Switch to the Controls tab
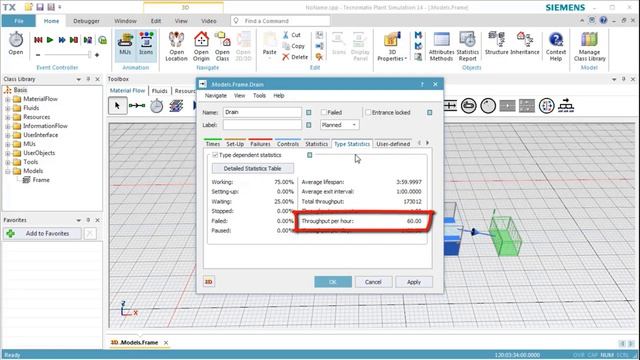This screenshot has height=360, width=640. (x=287, y=144)
